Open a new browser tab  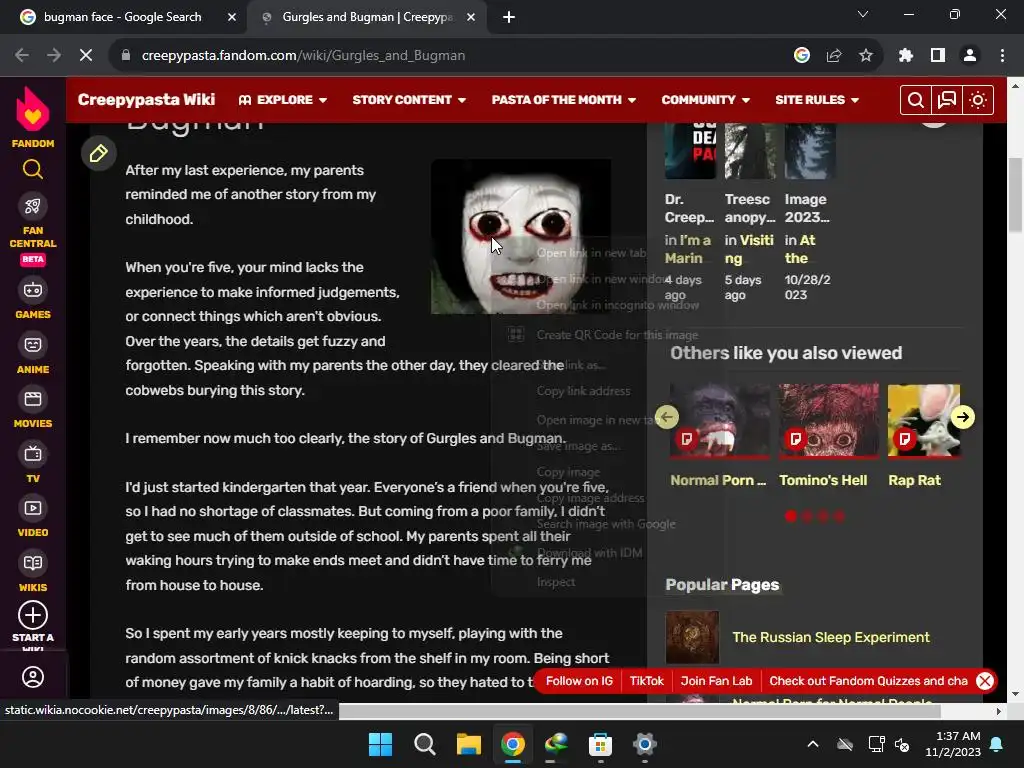509,18
